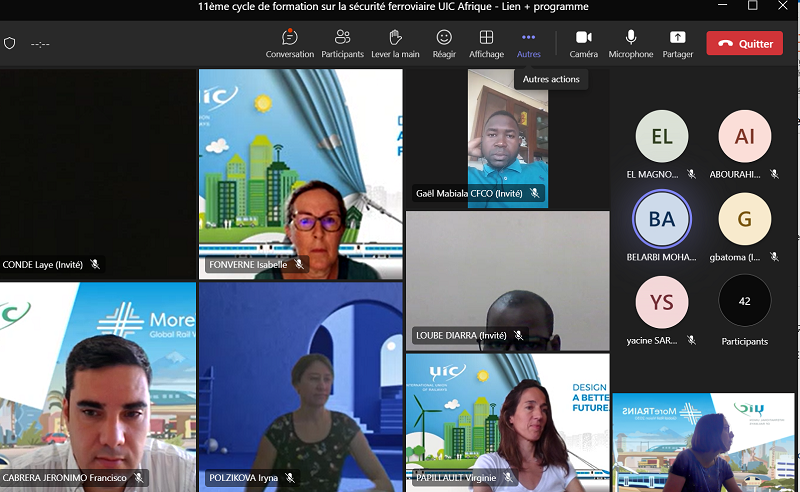Select the EL avatar of EL MAGNO...
Screen dimensions: 800x492
tap(662, 136)
